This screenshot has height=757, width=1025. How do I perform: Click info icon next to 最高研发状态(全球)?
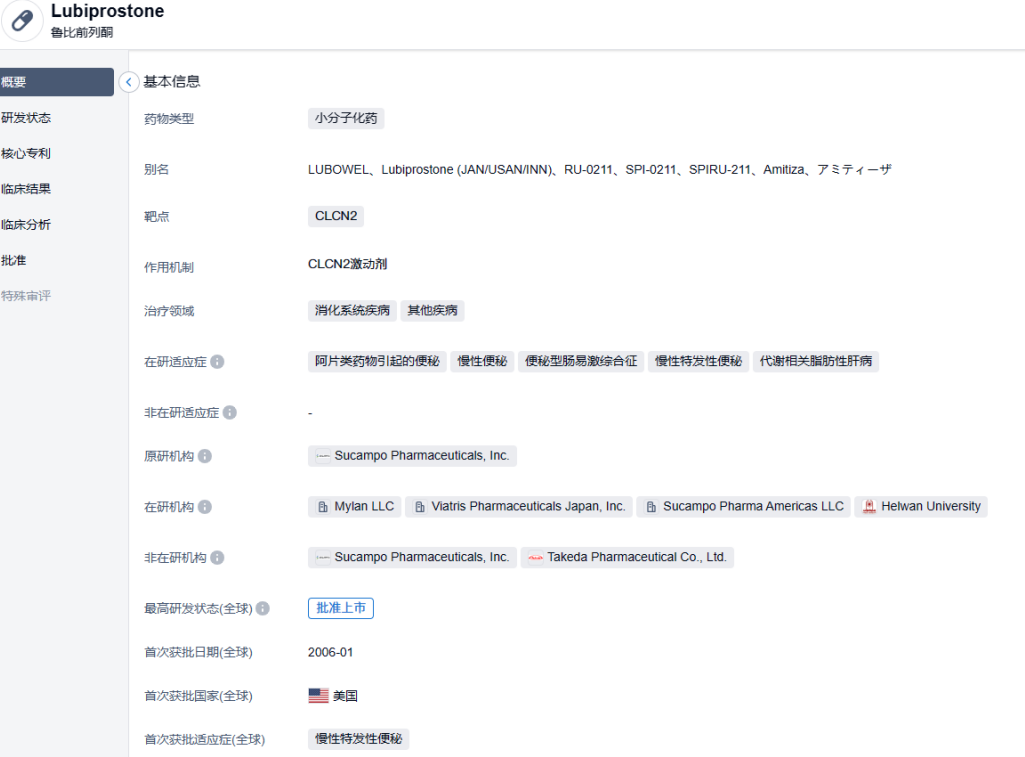(263, 609)
